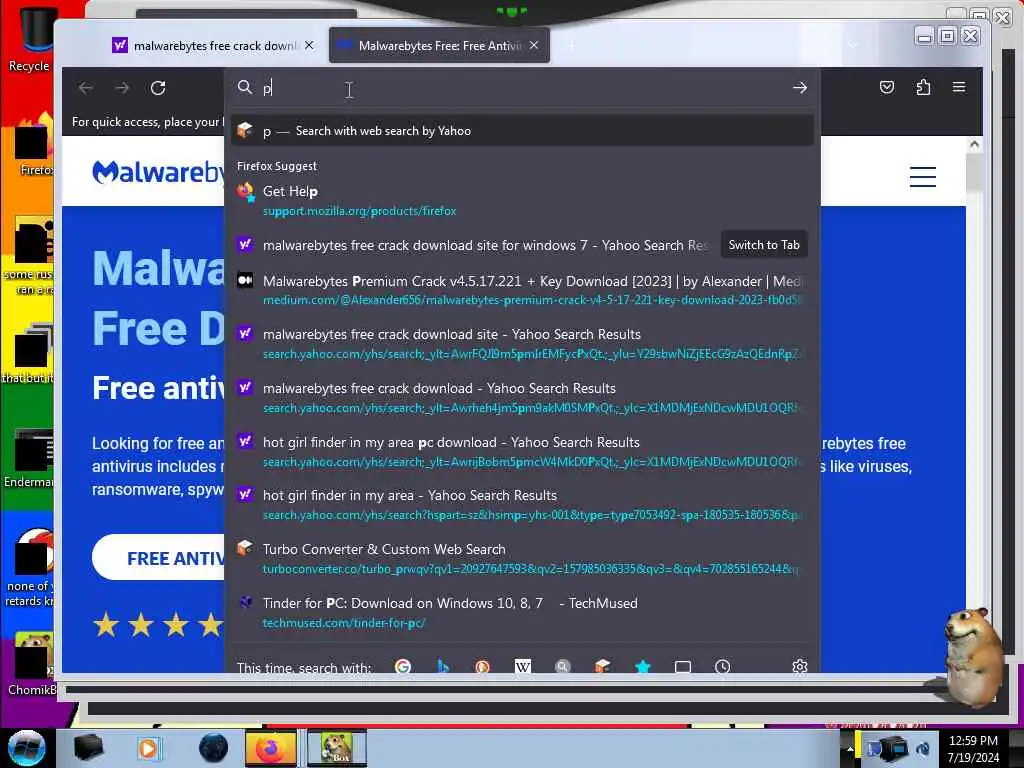
Task: Search this time with Google
Action: 403,666
